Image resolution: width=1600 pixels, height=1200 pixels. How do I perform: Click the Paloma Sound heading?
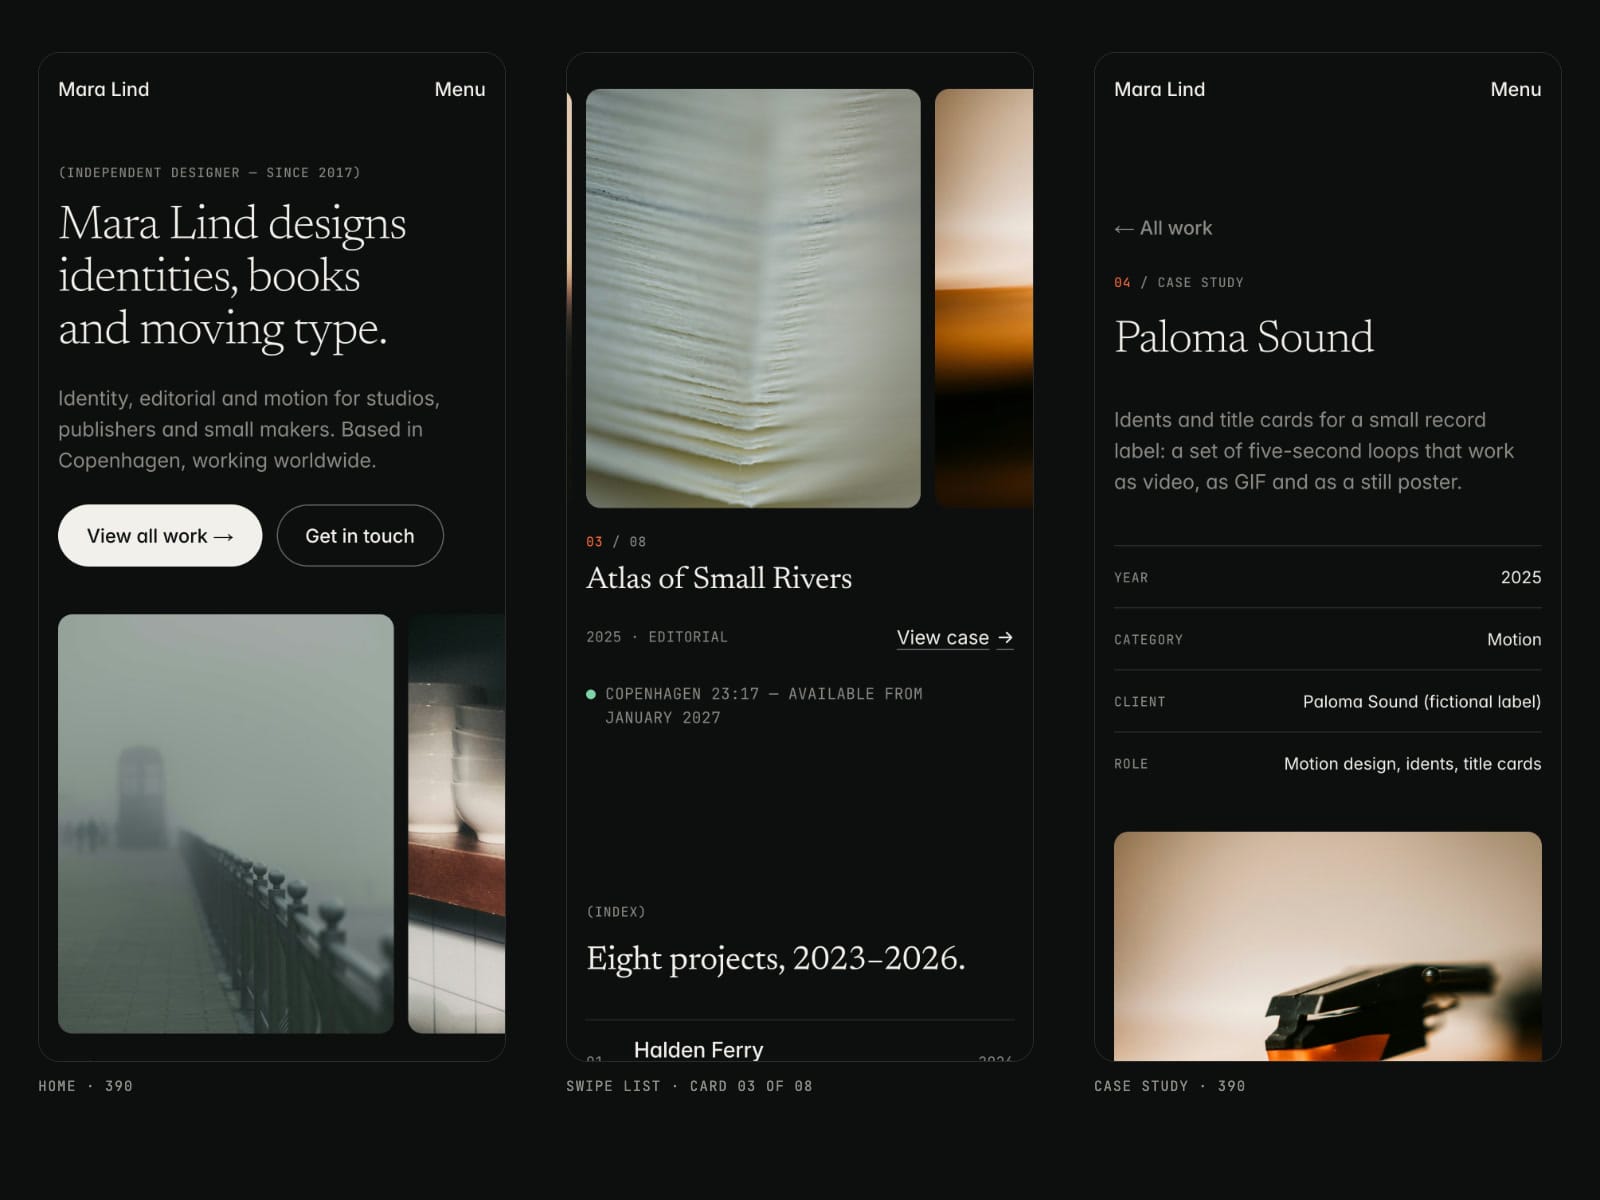click(x=1244, y=337)
